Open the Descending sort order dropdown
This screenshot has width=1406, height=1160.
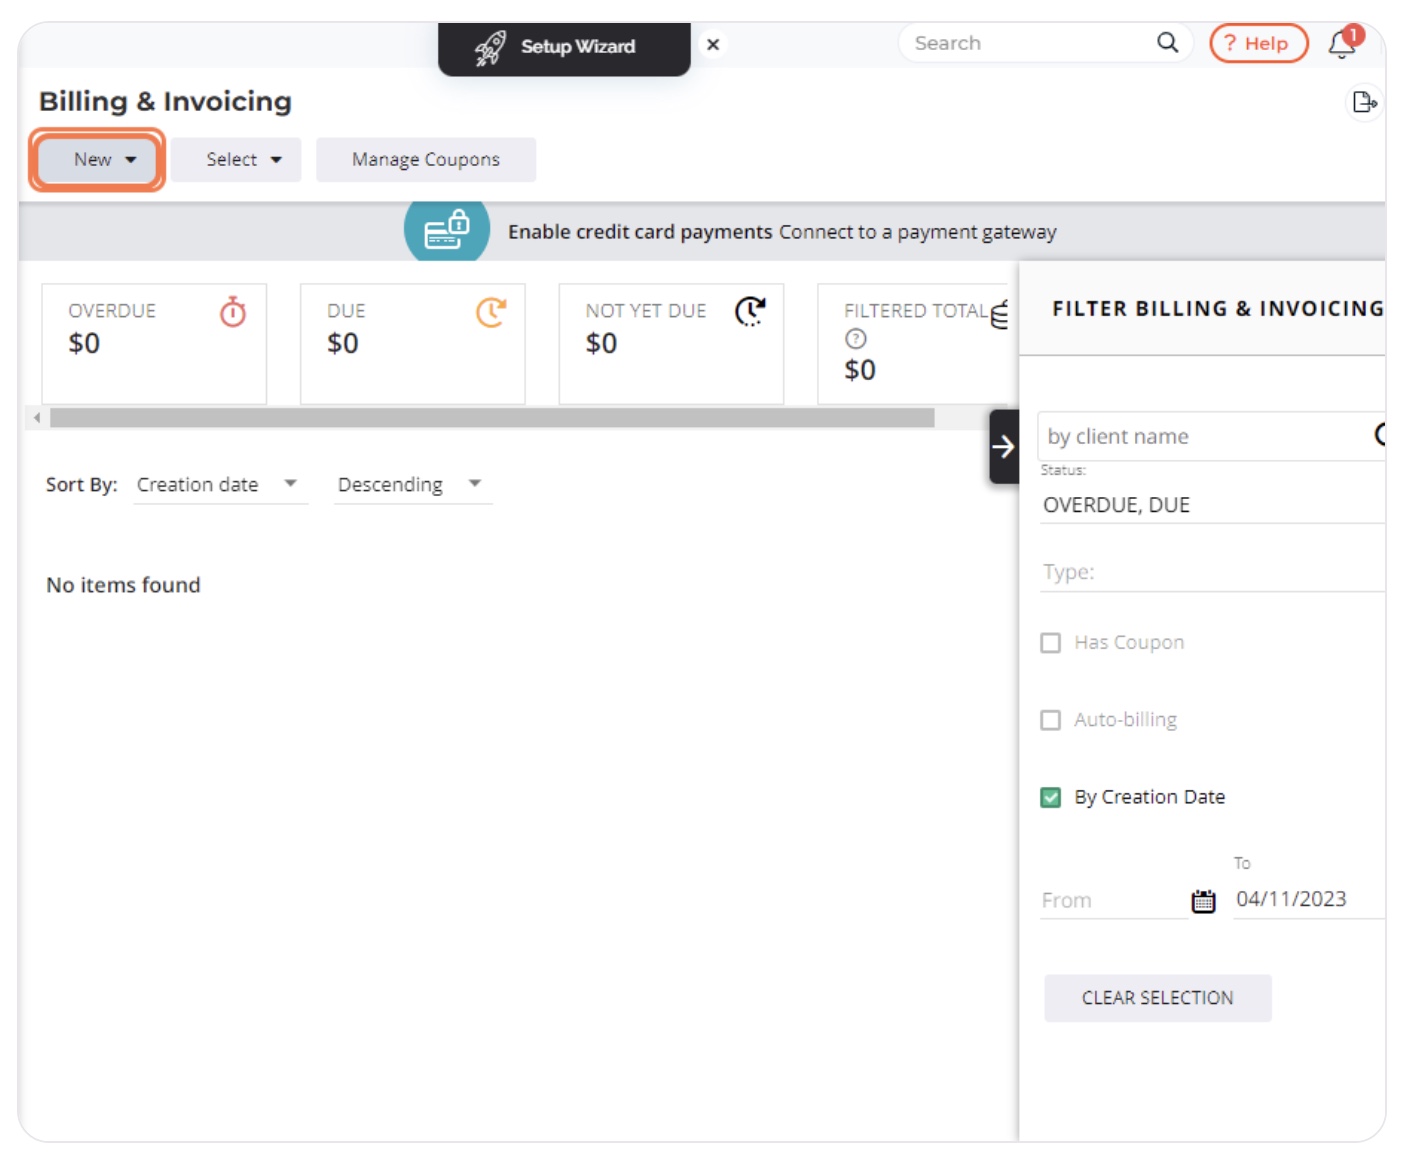pos(412,485)
